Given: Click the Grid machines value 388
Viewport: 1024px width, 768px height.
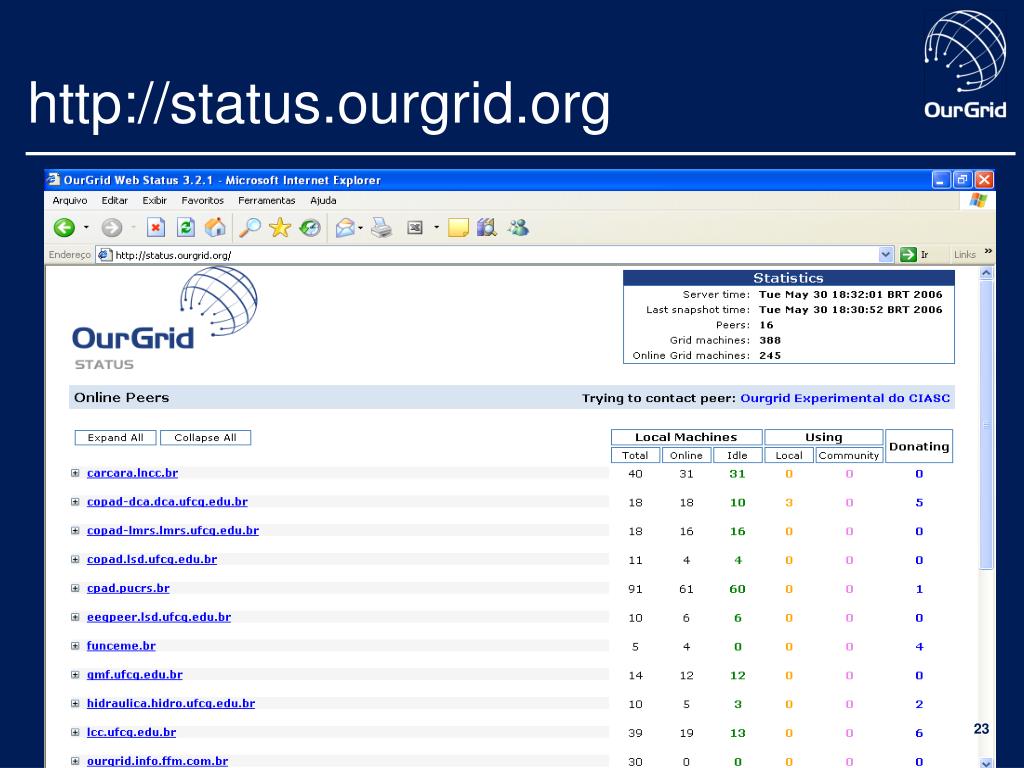Looking at the screenshot, I should coord(770,340).
